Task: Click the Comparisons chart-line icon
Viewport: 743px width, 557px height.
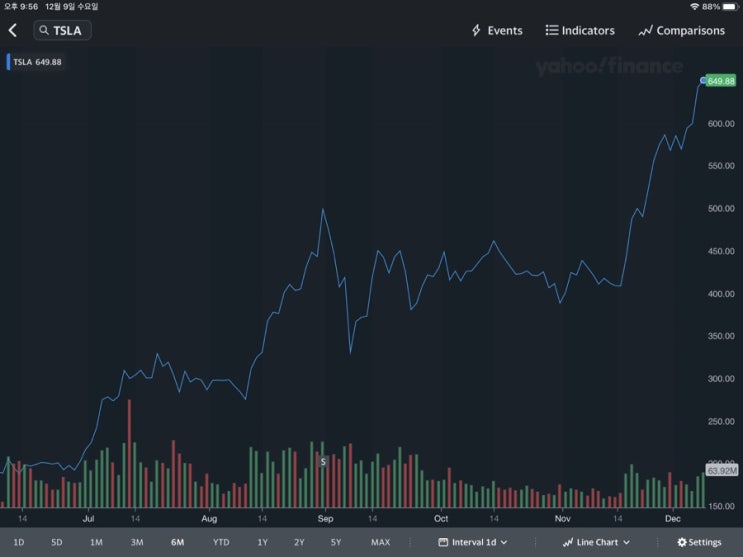Action: [645, 31]
